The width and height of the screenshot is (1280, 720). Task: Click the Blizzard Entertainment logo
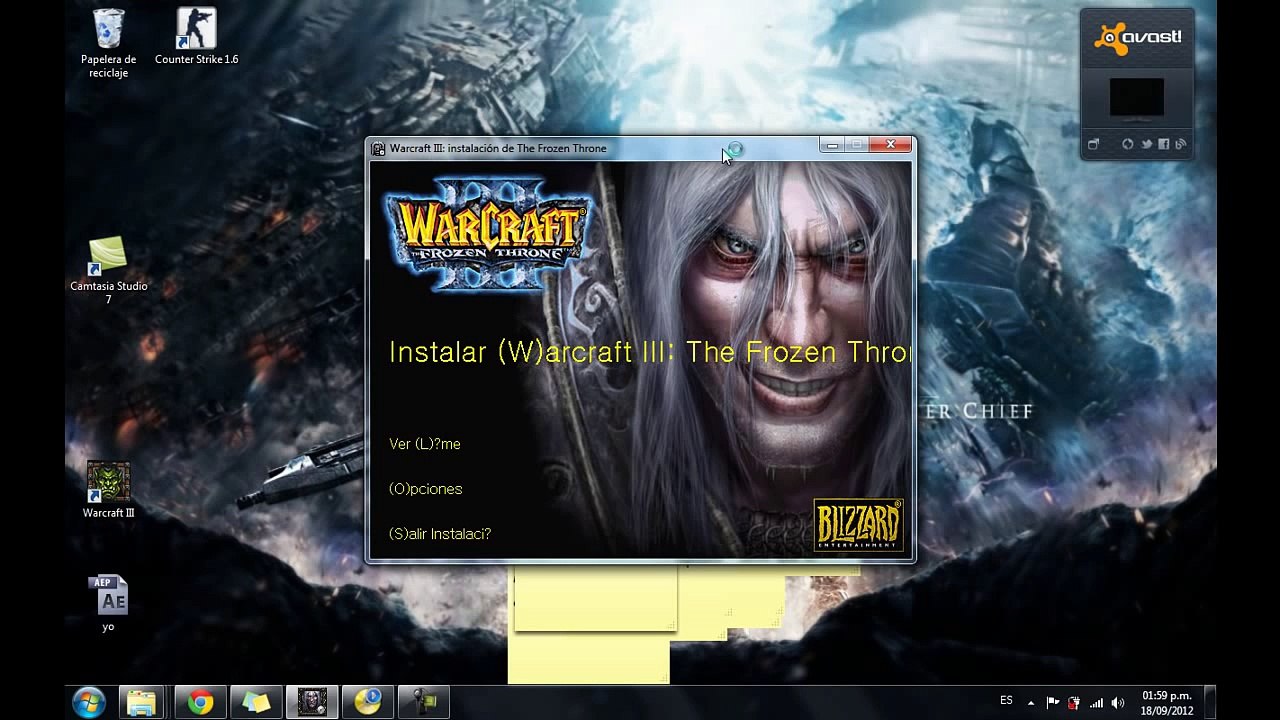pos(859,525)
